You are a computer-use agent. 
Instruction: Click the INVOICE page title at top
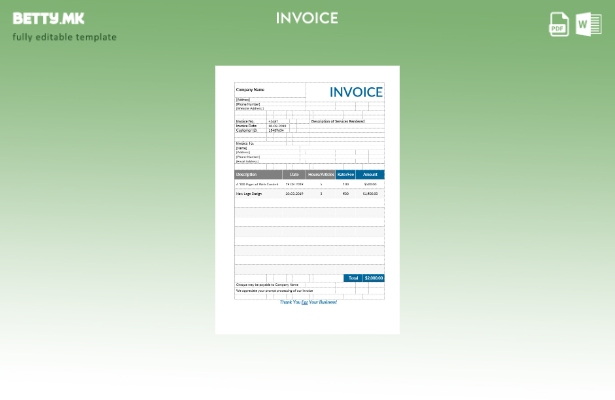point(307,18)
